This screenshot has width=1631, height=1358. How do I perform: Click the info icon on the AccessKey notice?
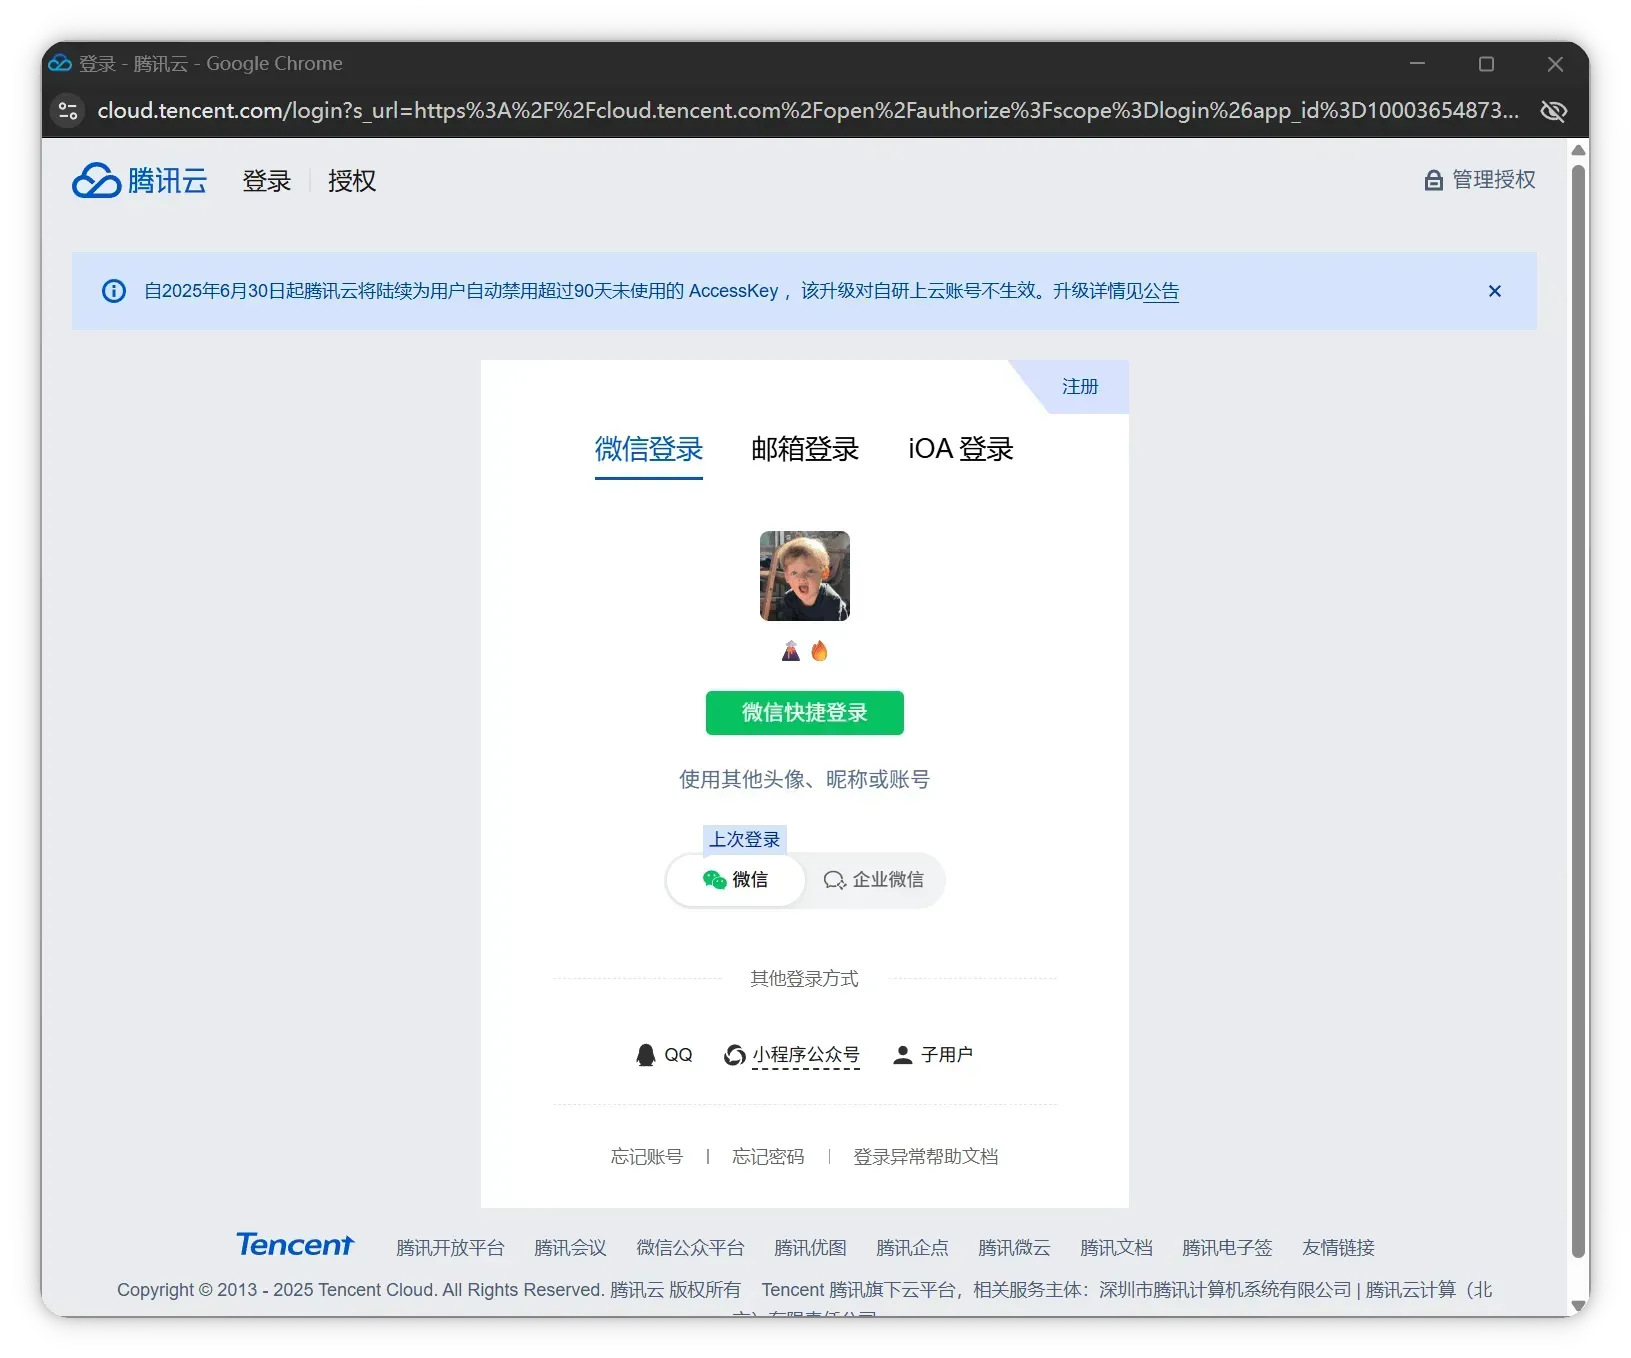point(113,291)
